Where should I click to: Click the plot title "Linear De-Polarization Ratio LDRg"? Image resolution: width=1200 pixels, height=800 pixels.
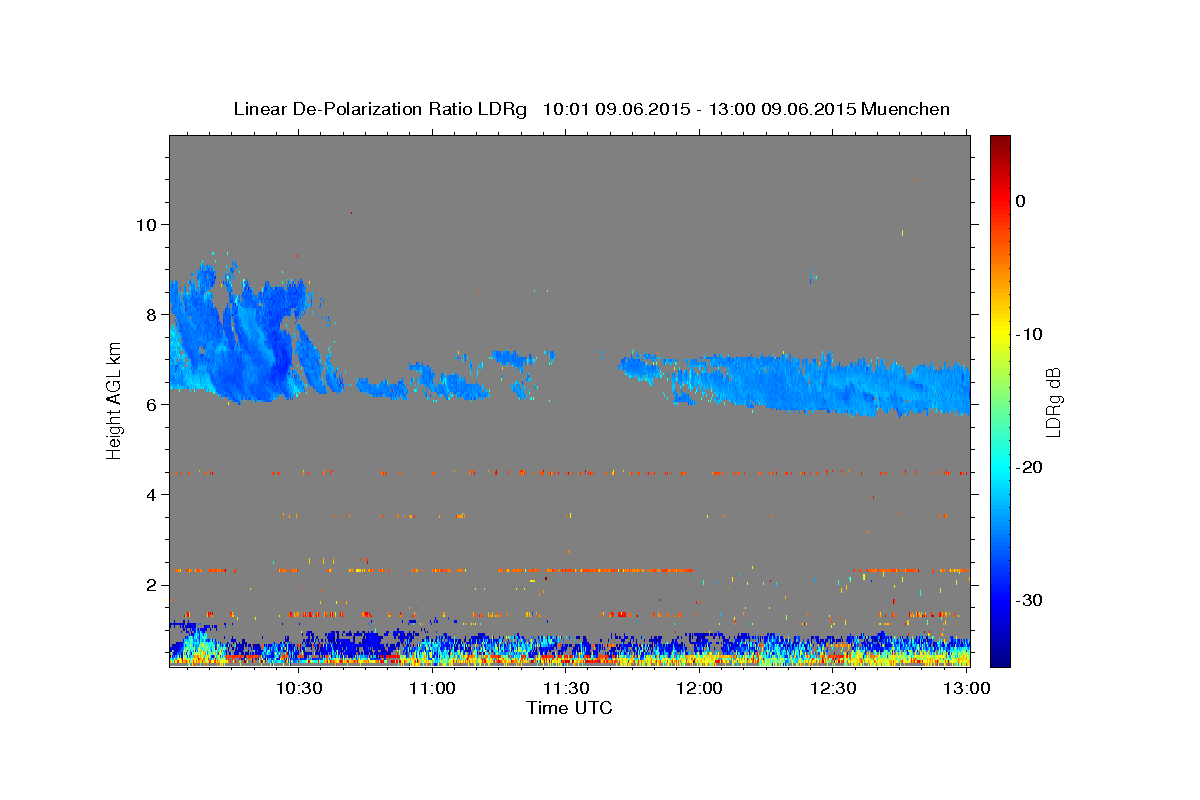[x=379, y=109]
